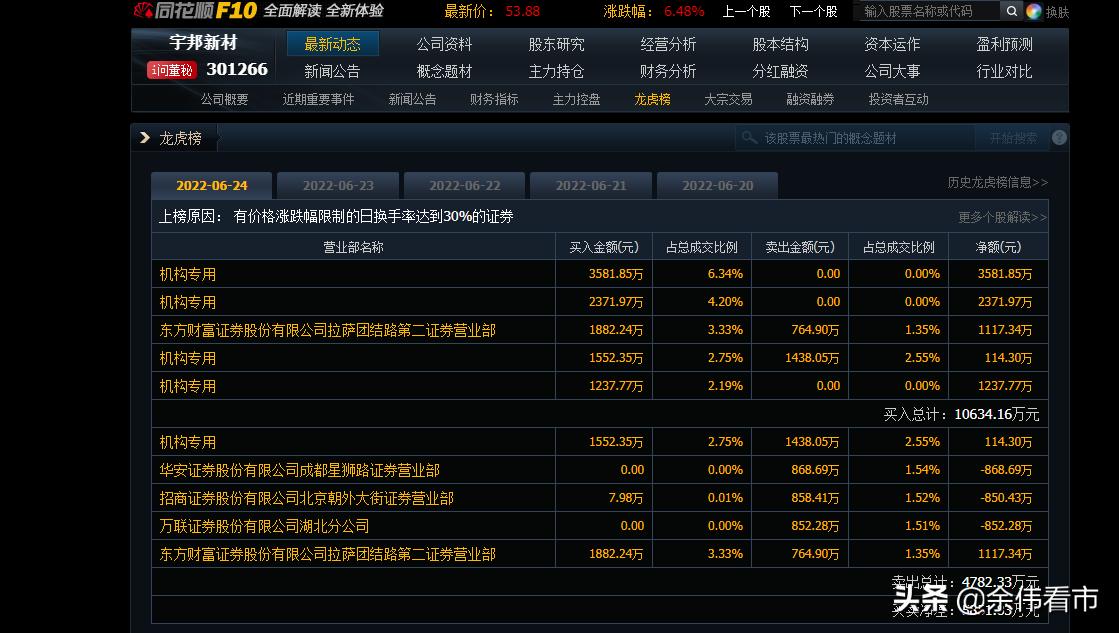Switch to the 2022-06-23 date tab
The height and width of the screenshot is (633, 1119).
[x=337, y=185]
